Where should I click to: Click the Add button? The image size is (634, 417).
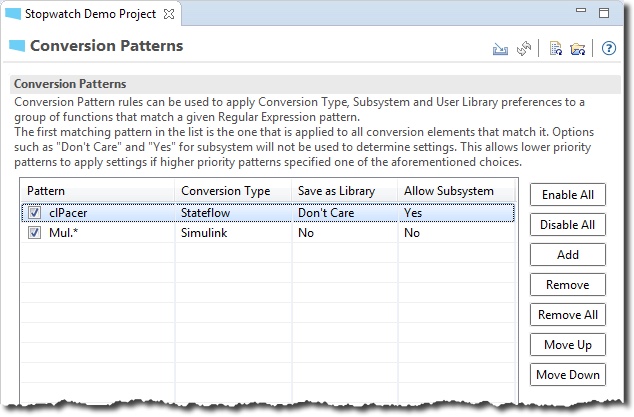(x=568, y=254)
